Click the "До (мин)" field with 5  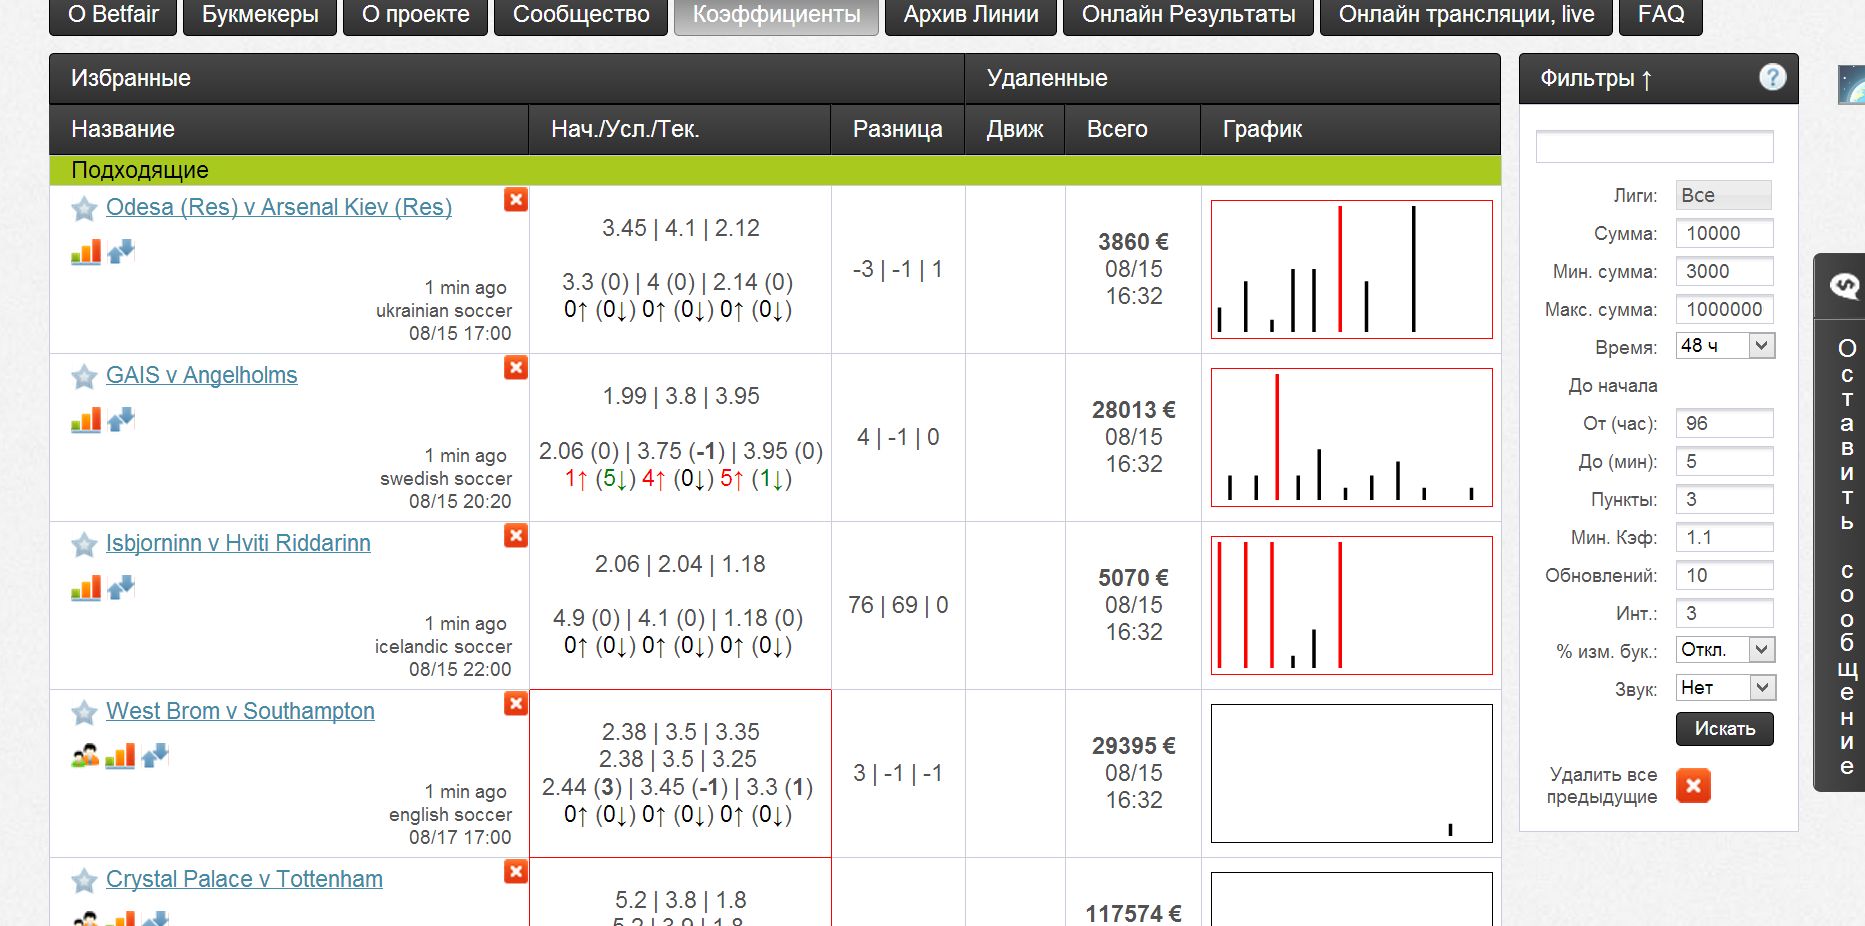[1724, 461]
